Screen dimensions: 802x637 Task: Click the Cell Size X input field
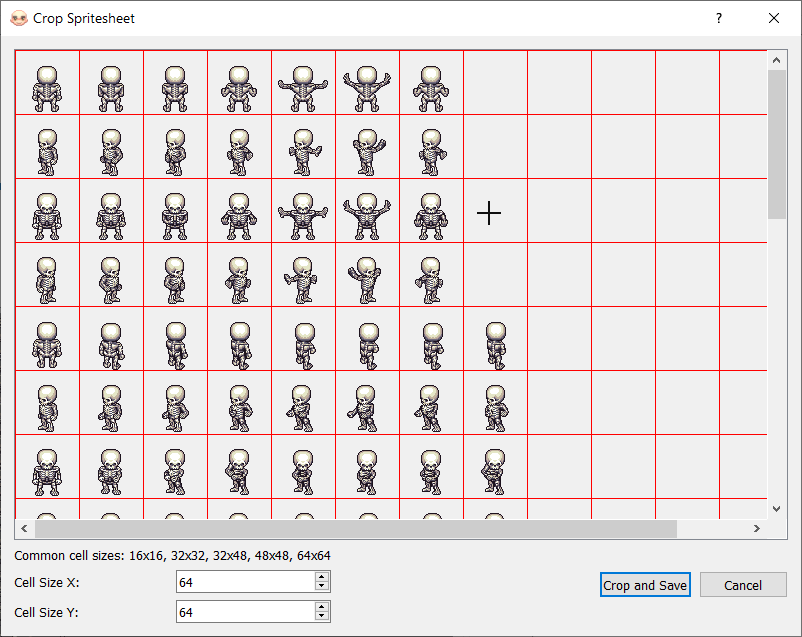click(x=244, y=582)
